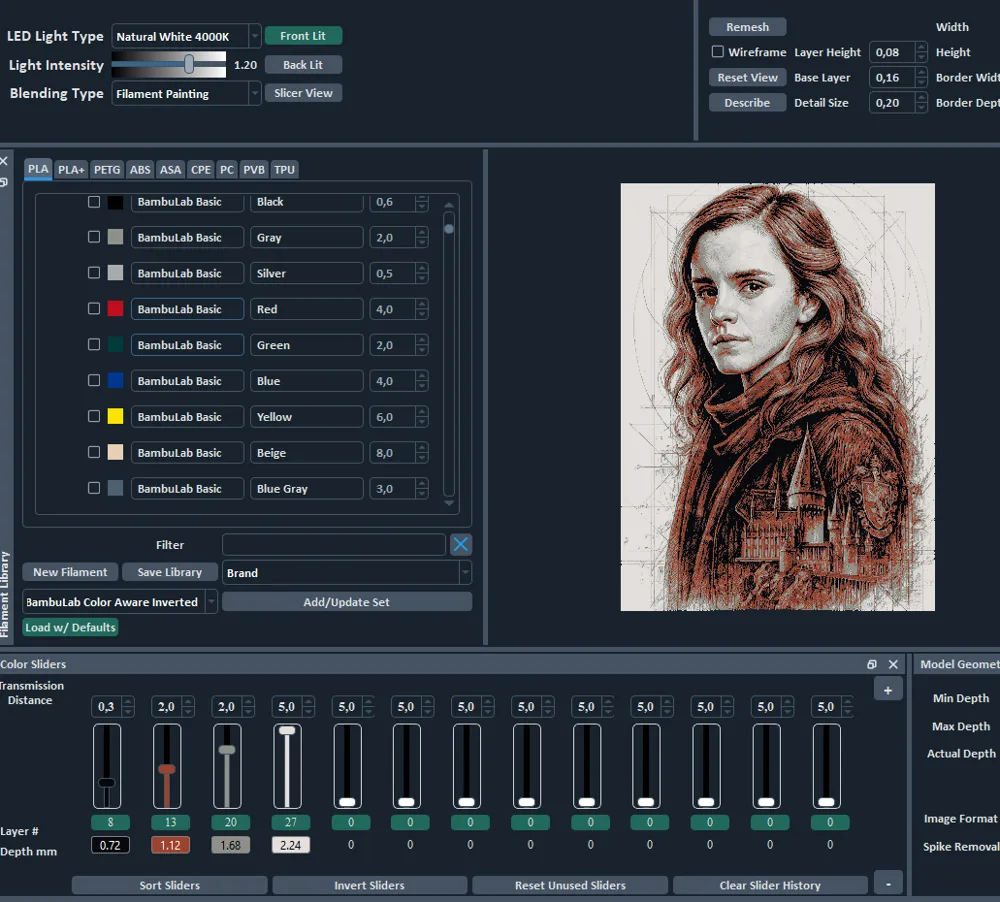1000x902 pixels.
Task: Check the Black filament checkbox
Action: point(94,202)
